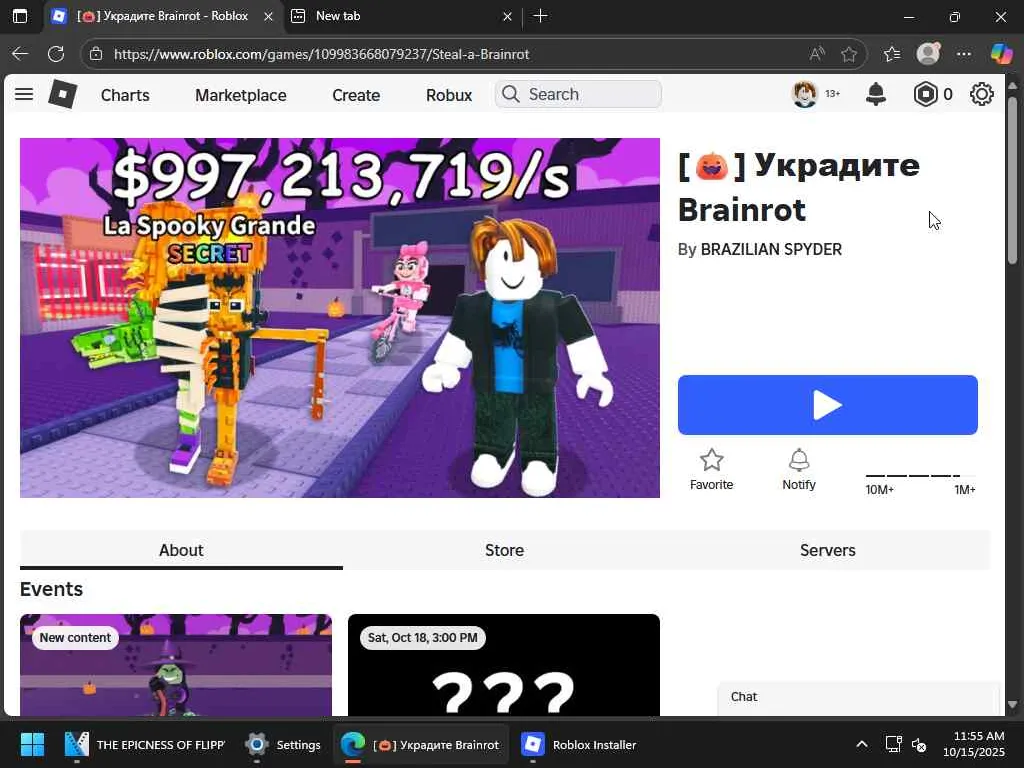Add this page to favorites star
Image resolution: width=1024 pixels, height=768 pixels.
pyautogui.click(x=848, y=54)
